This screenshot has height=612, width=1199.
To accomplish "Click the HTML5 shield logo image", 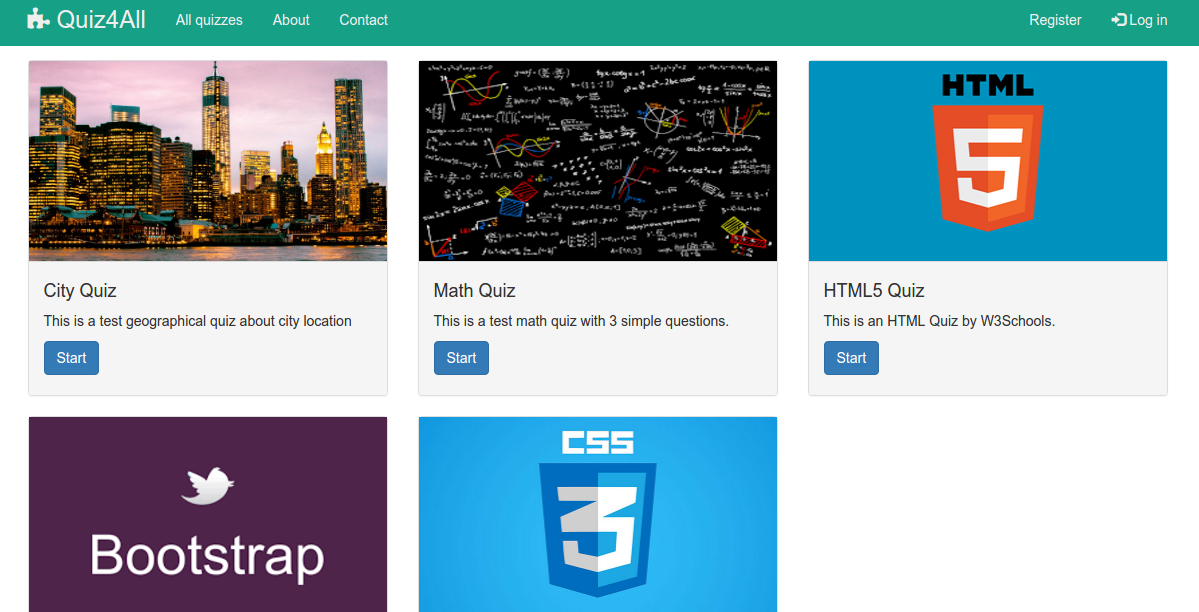I will tap(988, 161).
